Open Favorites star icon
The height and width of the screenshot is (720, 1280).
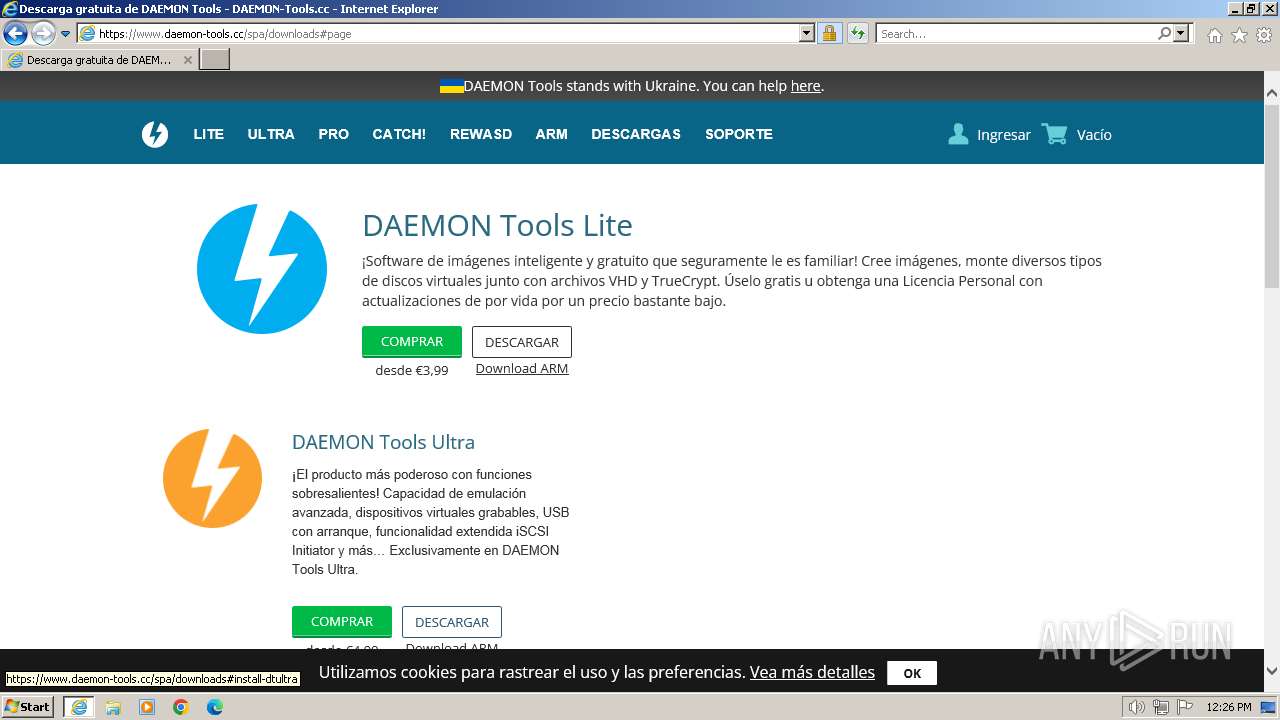[1239, 35]
